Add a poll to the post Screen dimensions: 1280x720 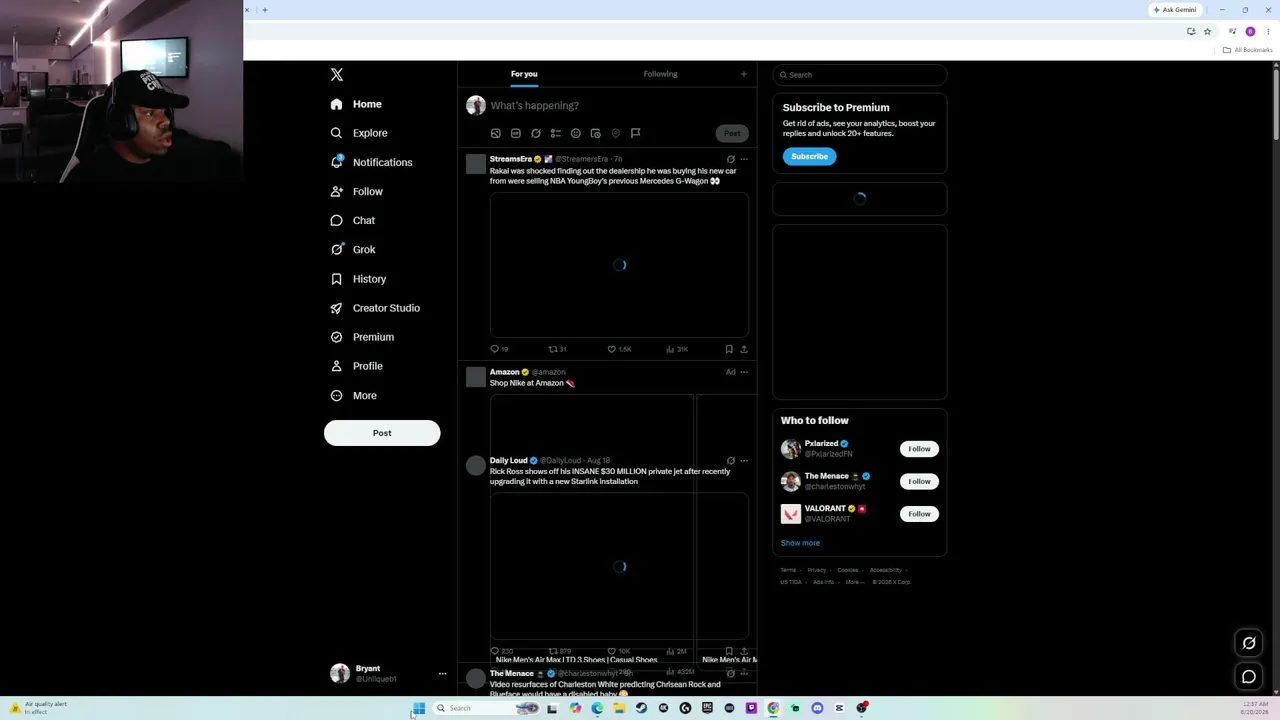556,133
